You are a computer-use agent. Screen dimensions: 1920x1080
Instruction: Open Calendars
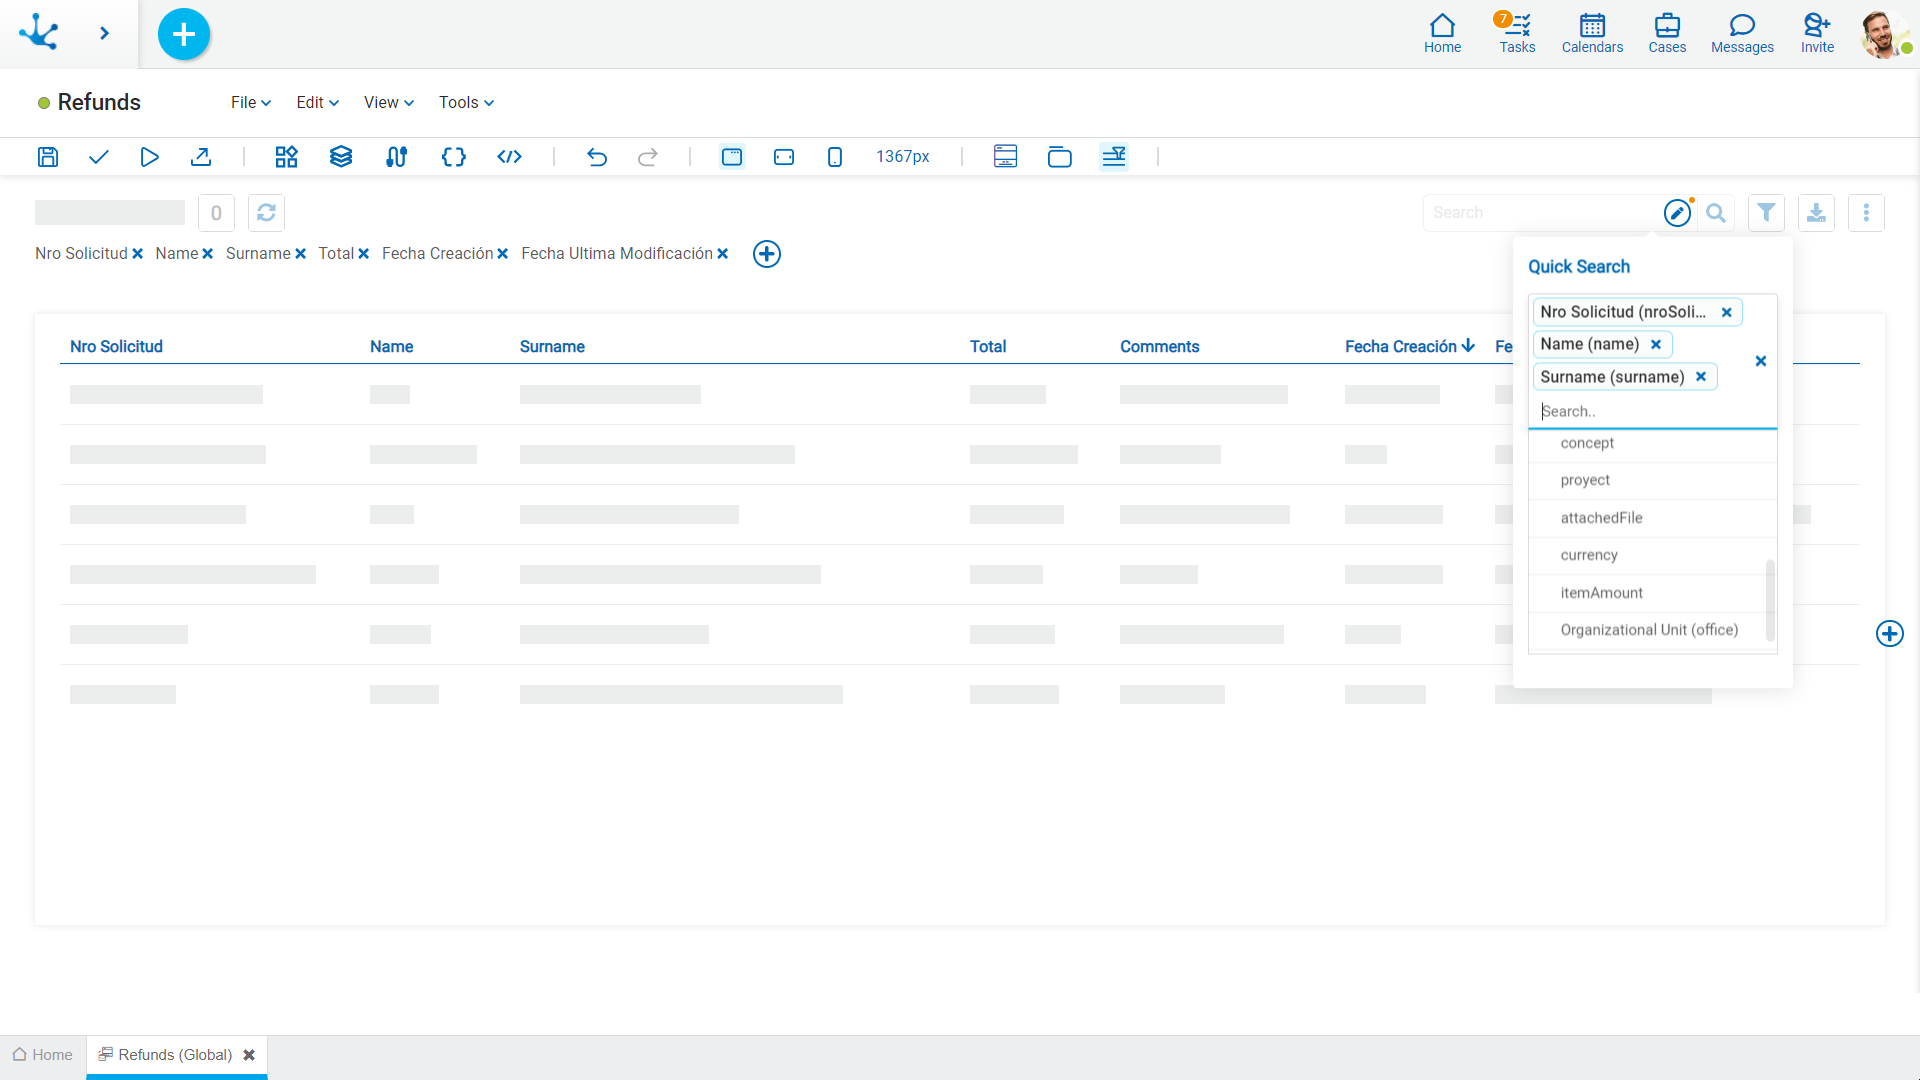(x=1593, y=34)
